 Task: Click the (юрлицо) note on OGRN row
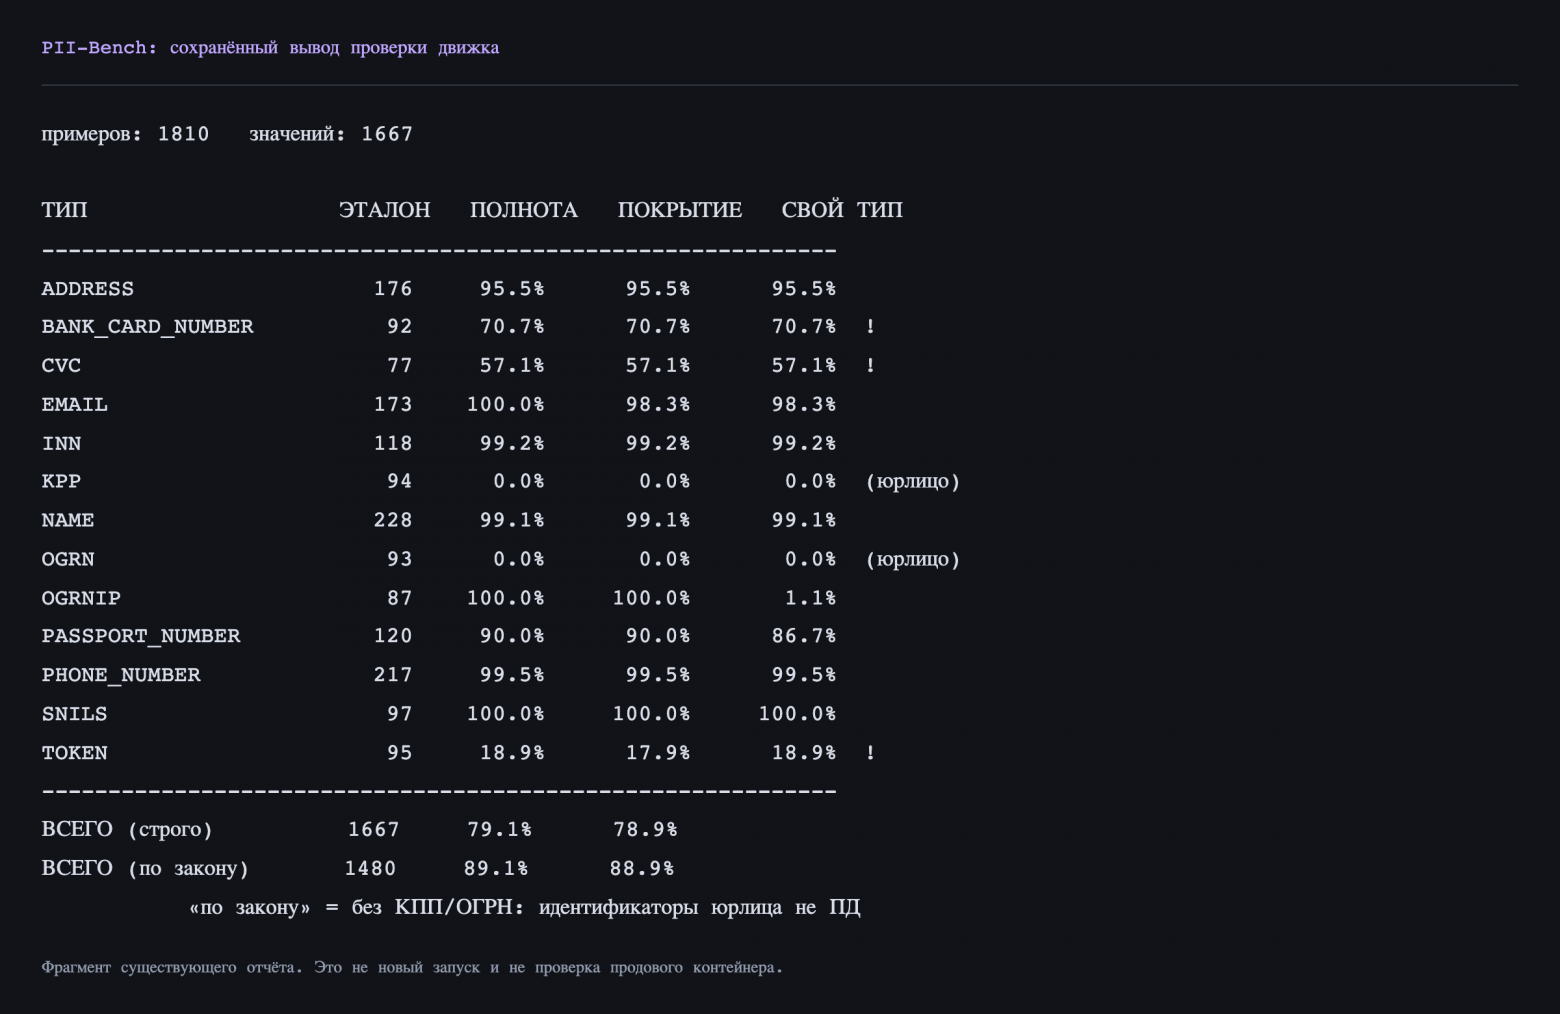pos(913,560)
